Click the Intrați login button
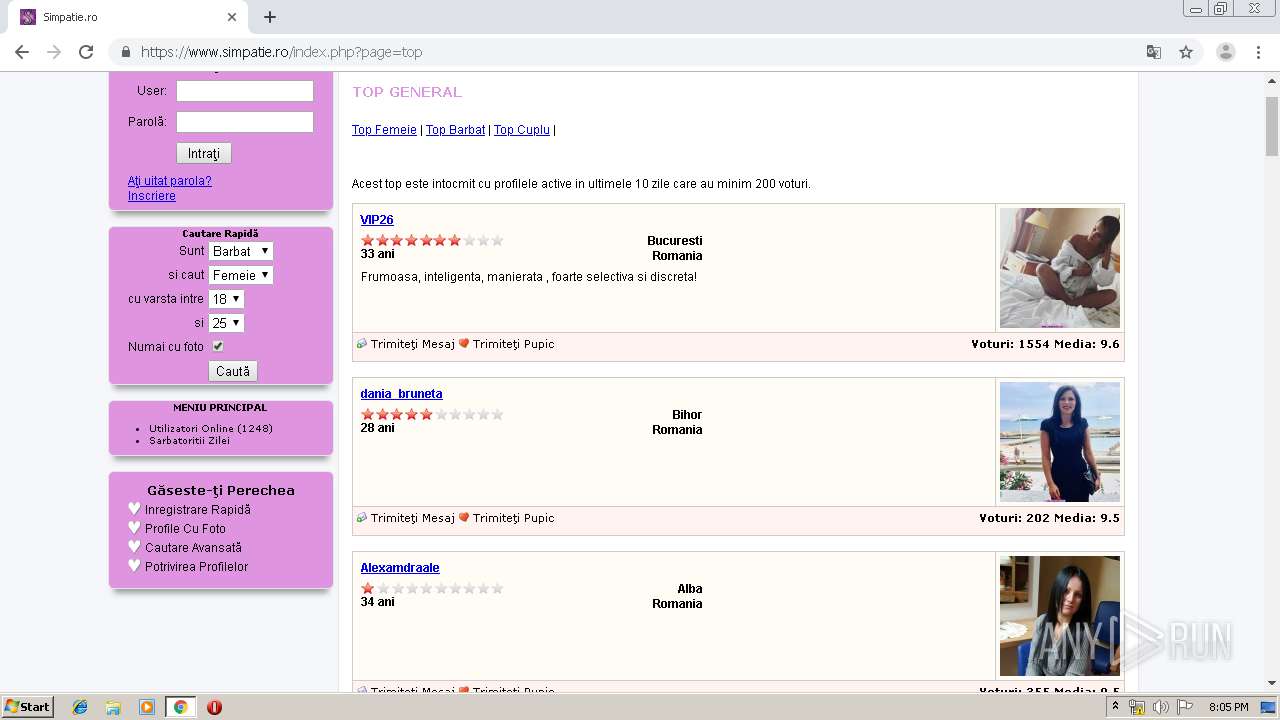 click(x=204, y=153)
